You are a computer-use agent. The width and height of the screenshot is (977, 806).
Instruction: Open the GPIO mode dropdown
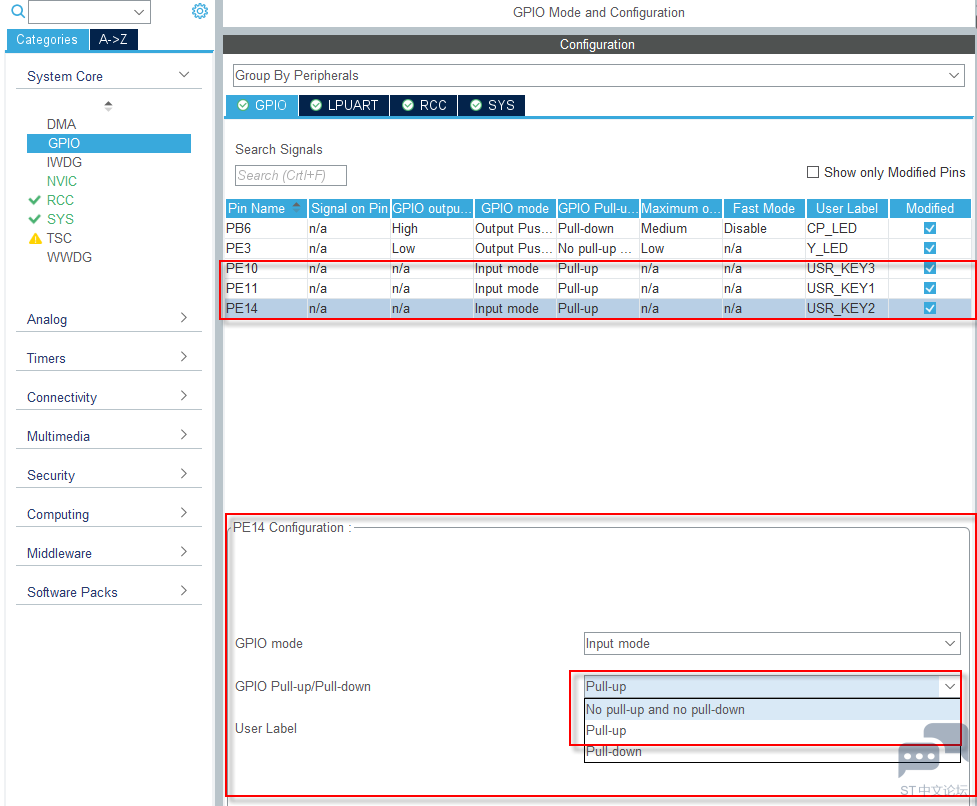(x=772, y=643)
